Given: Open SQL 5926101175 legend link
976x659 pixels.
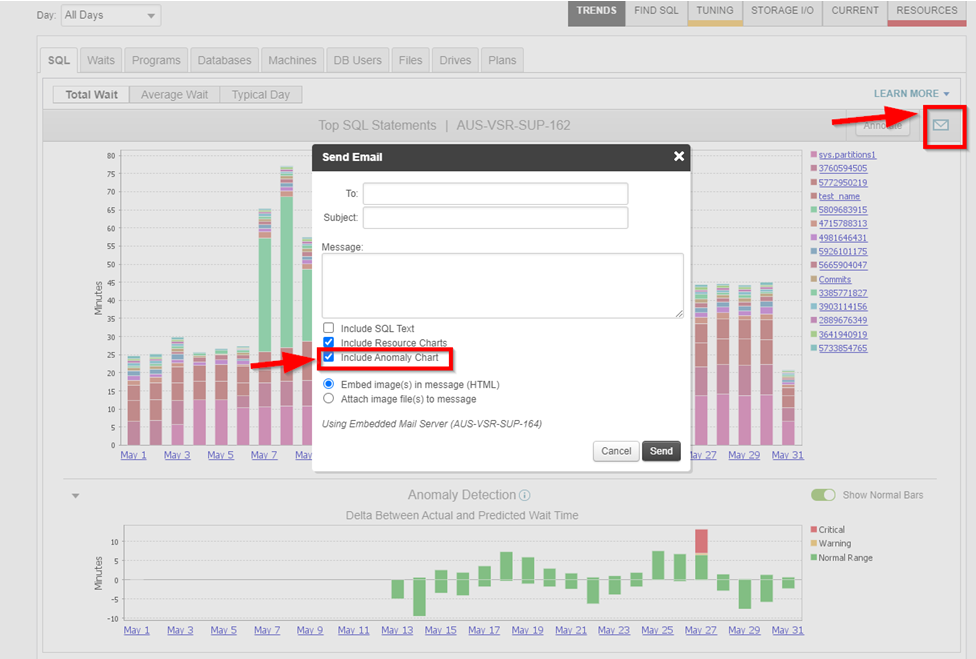Looking at the screenshot, I should click(843, 251).
